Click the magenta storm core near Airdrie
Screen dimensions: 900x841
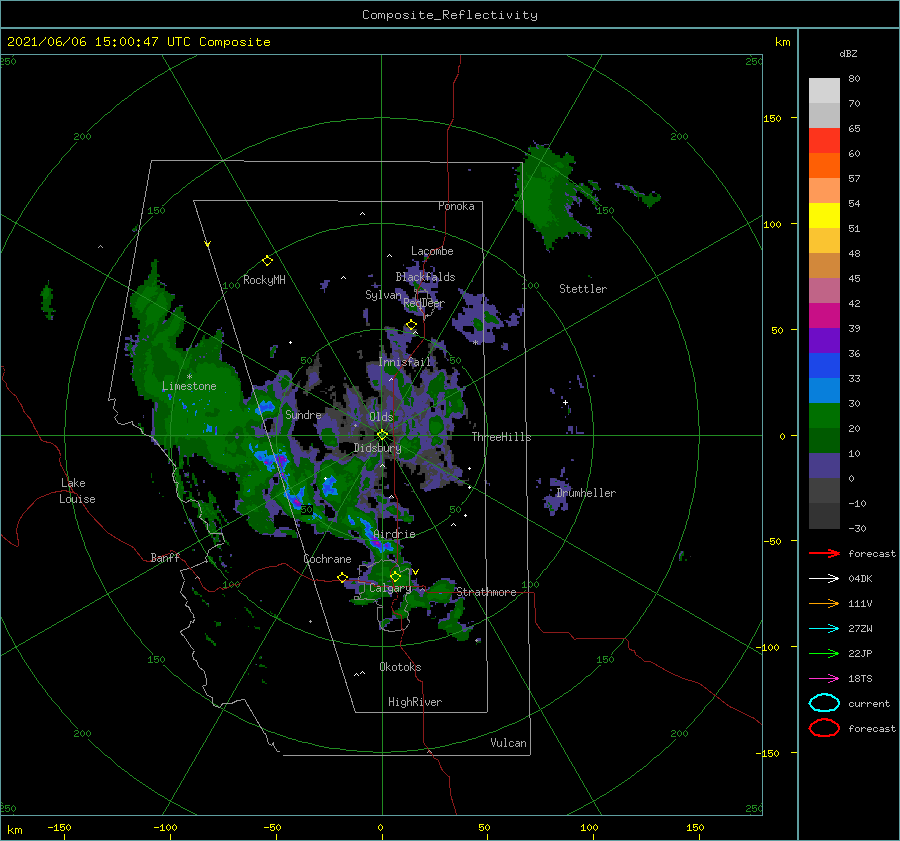pyautogui.click(x=377, y=542)
